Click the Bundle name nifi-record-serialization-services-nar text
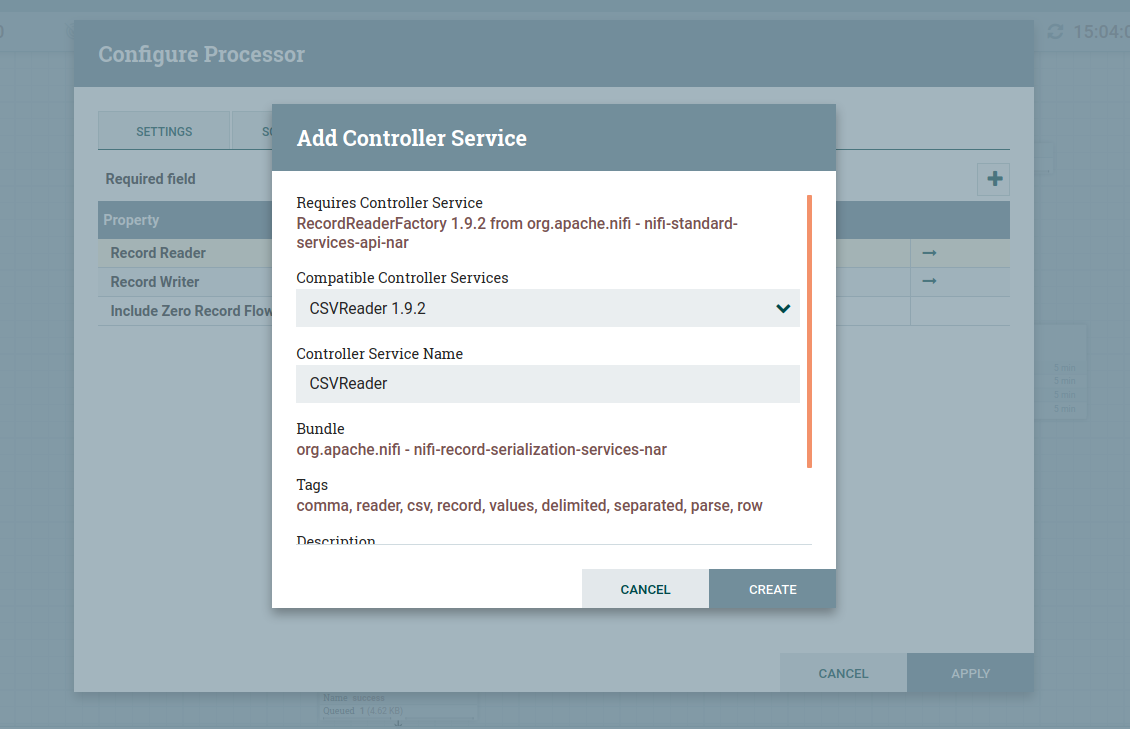Viewport: 1130px width, 729px height. coord(481,450)
